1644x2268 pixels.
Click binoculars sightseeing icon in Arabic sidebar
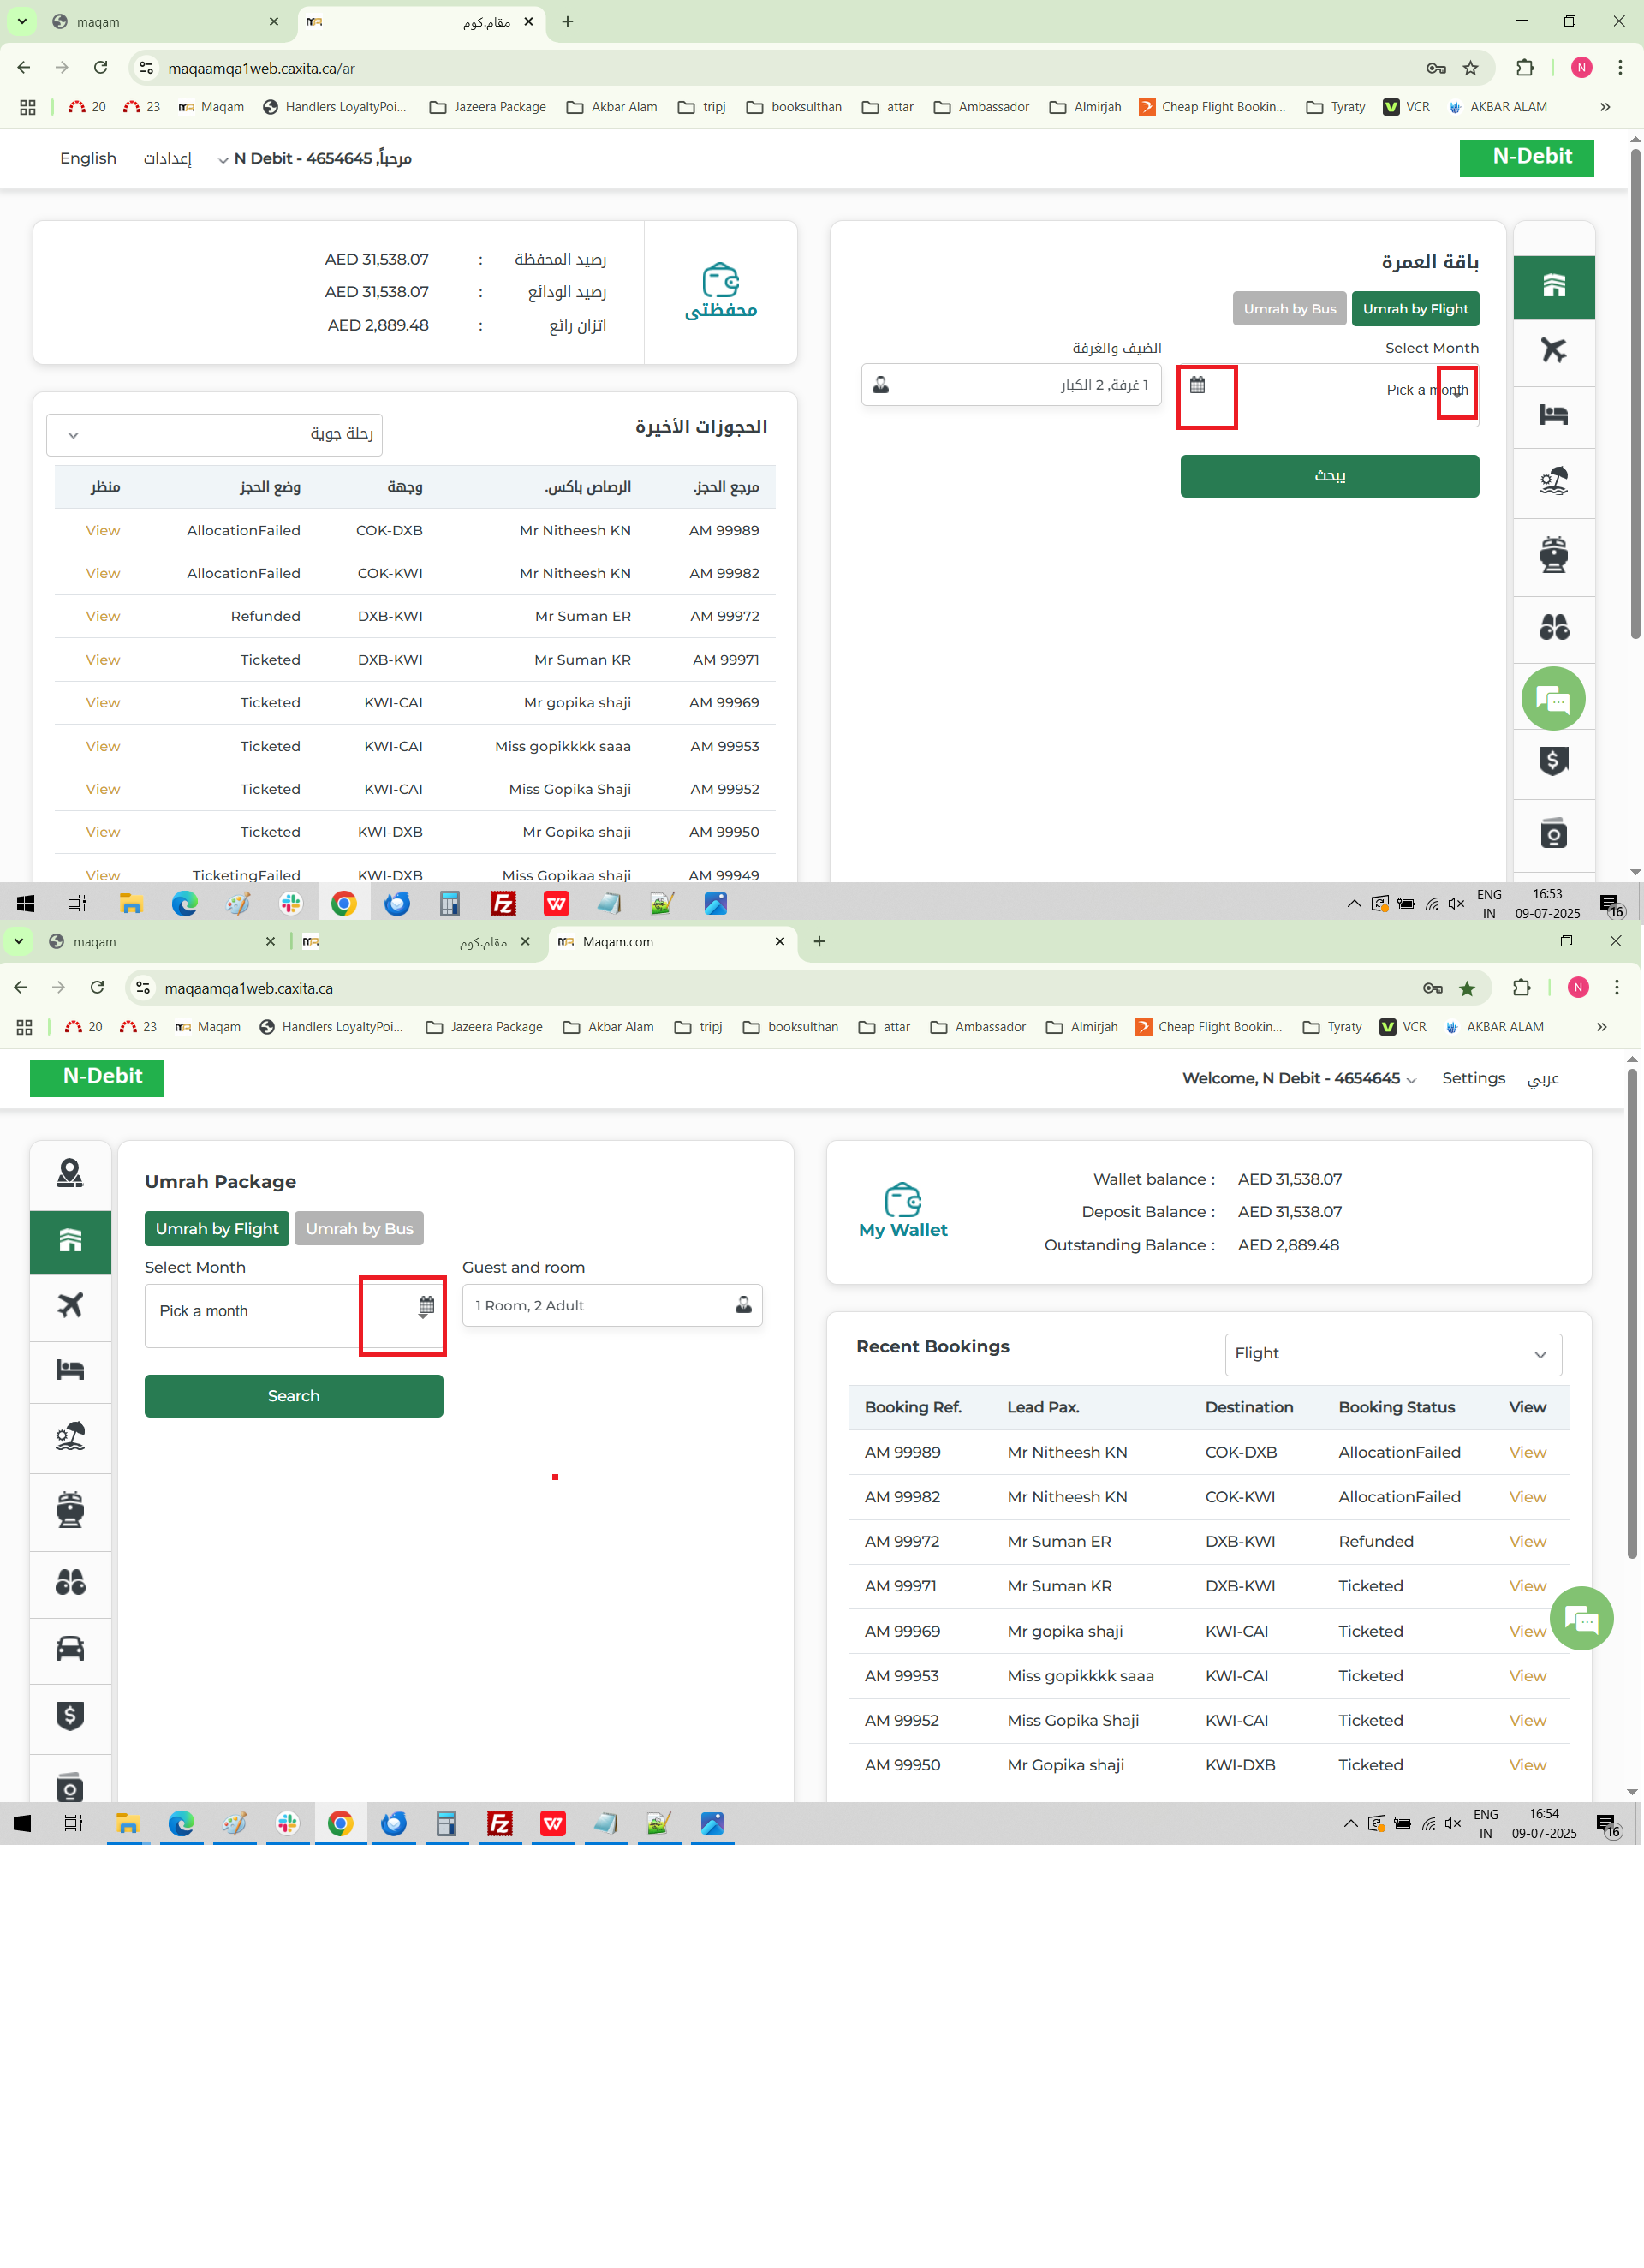pyautogui.click(x=1553, y=627)
